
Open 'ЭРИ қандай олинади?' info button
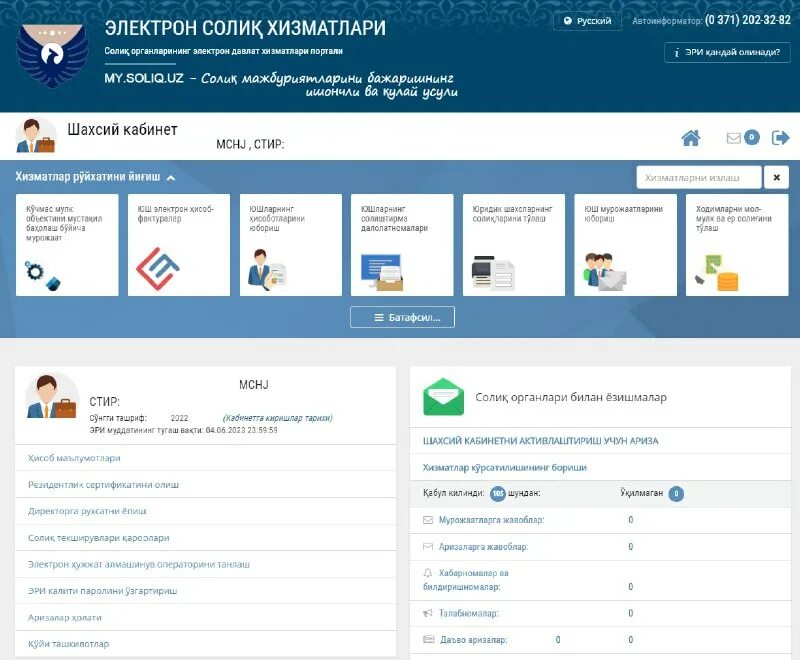727,52
